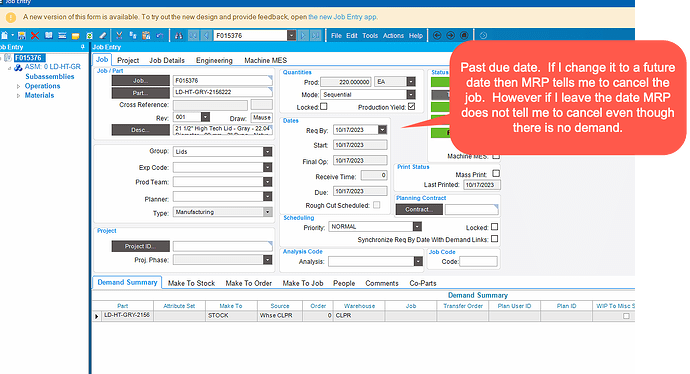690x374 pixels.
Task: Switch to the Machine MES tab
Action: [x=265, y=60]
